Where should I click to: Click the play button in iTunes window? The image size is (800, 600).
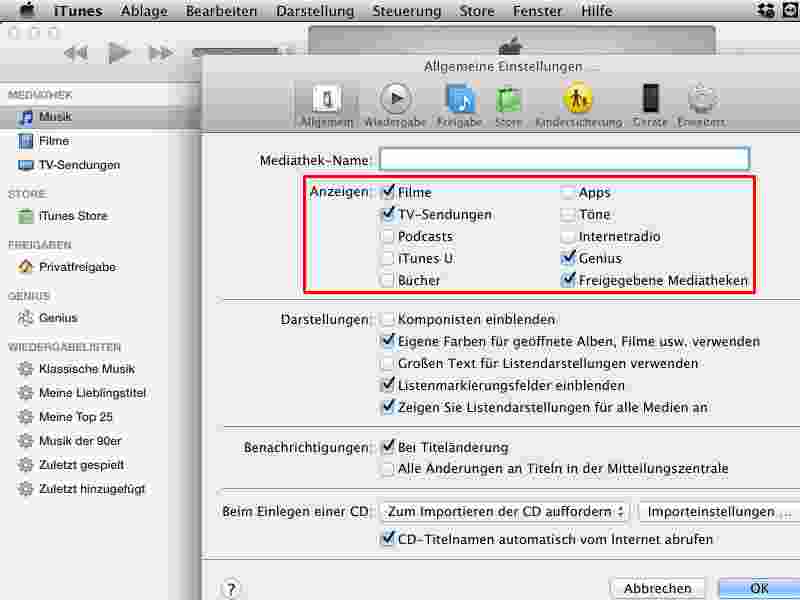[x=119, y=53]
